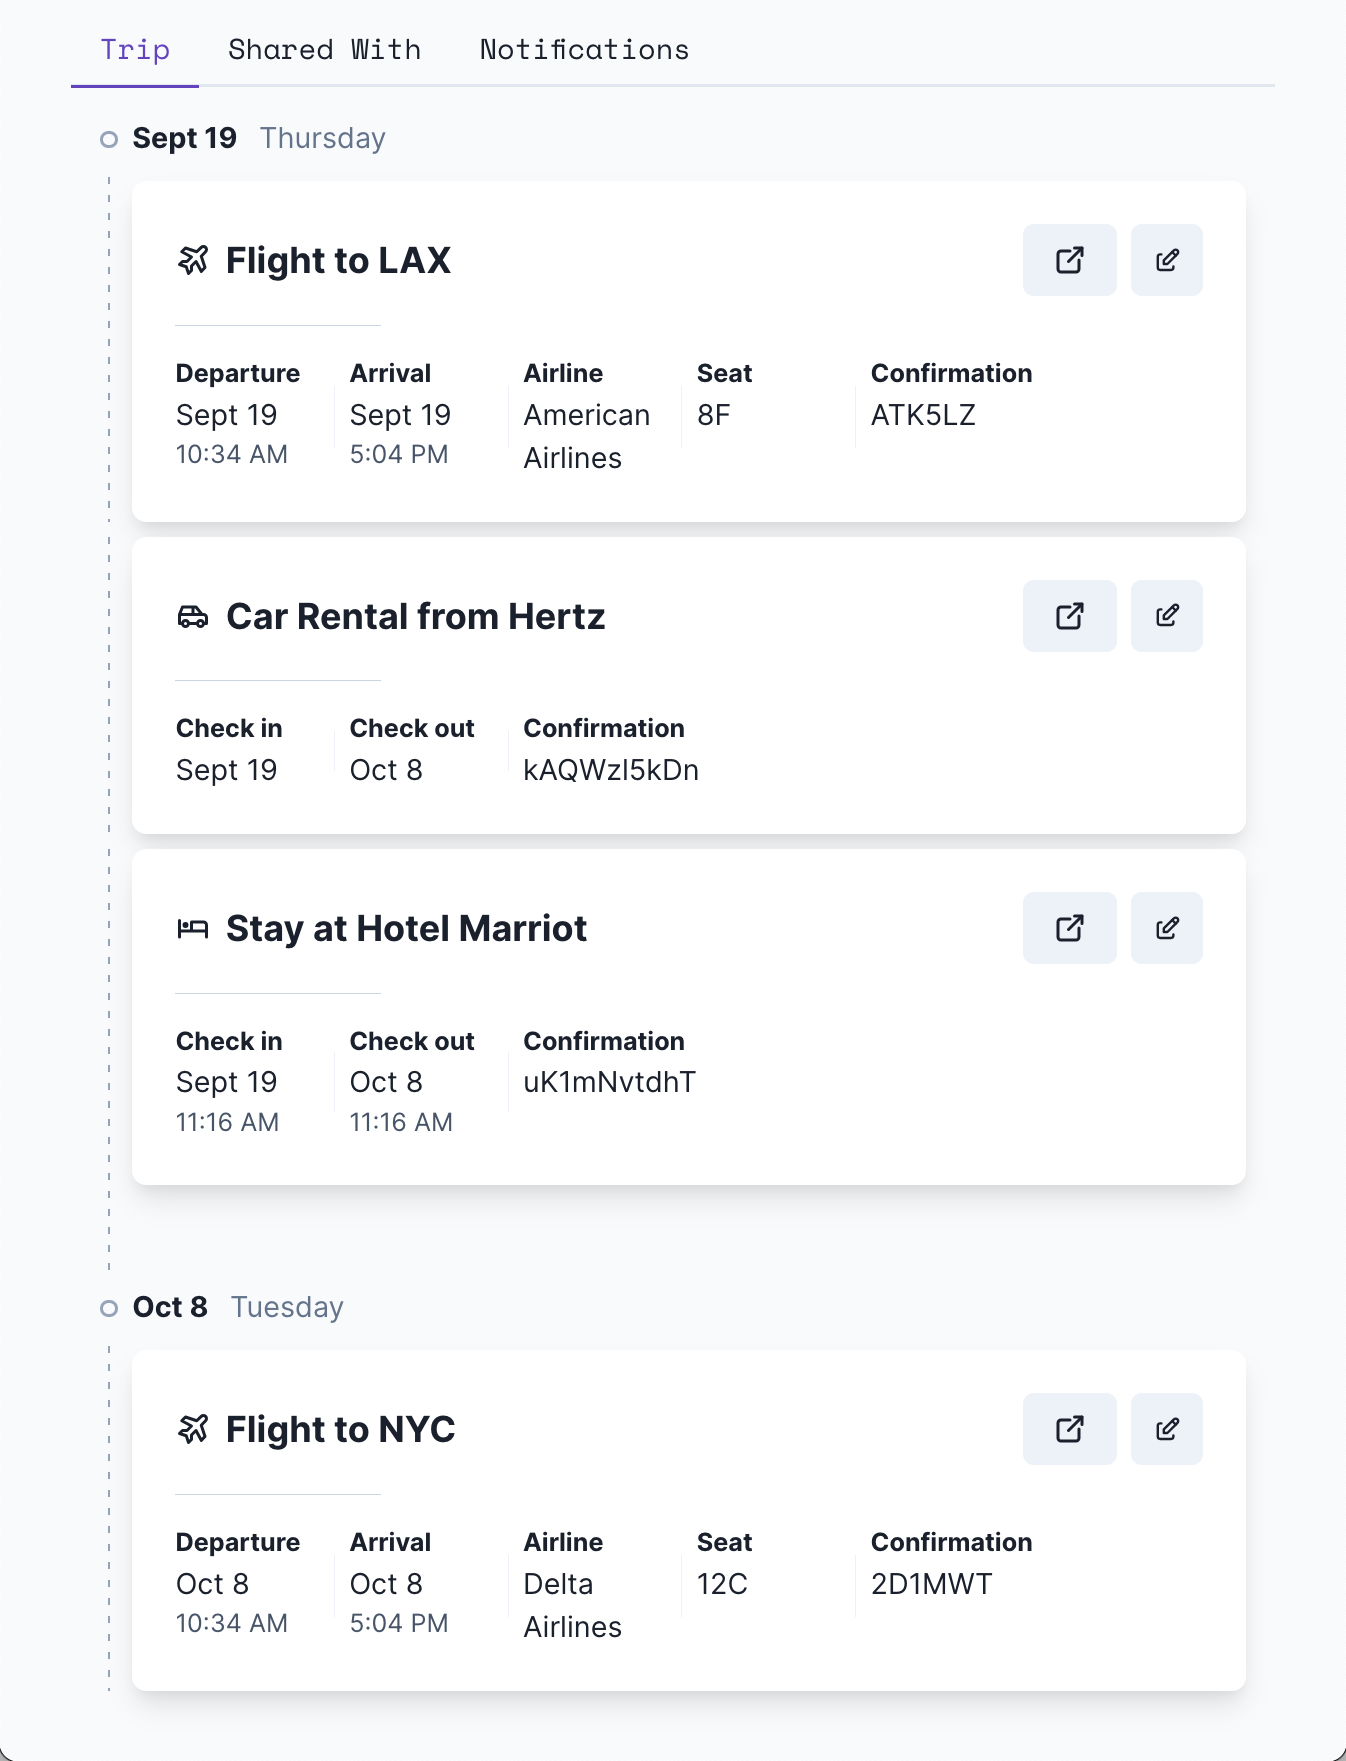Viewport: 1346px width, 1761px height.
Task: Open external link for Hotel Marriot stay
Action: pos(1069,928)
